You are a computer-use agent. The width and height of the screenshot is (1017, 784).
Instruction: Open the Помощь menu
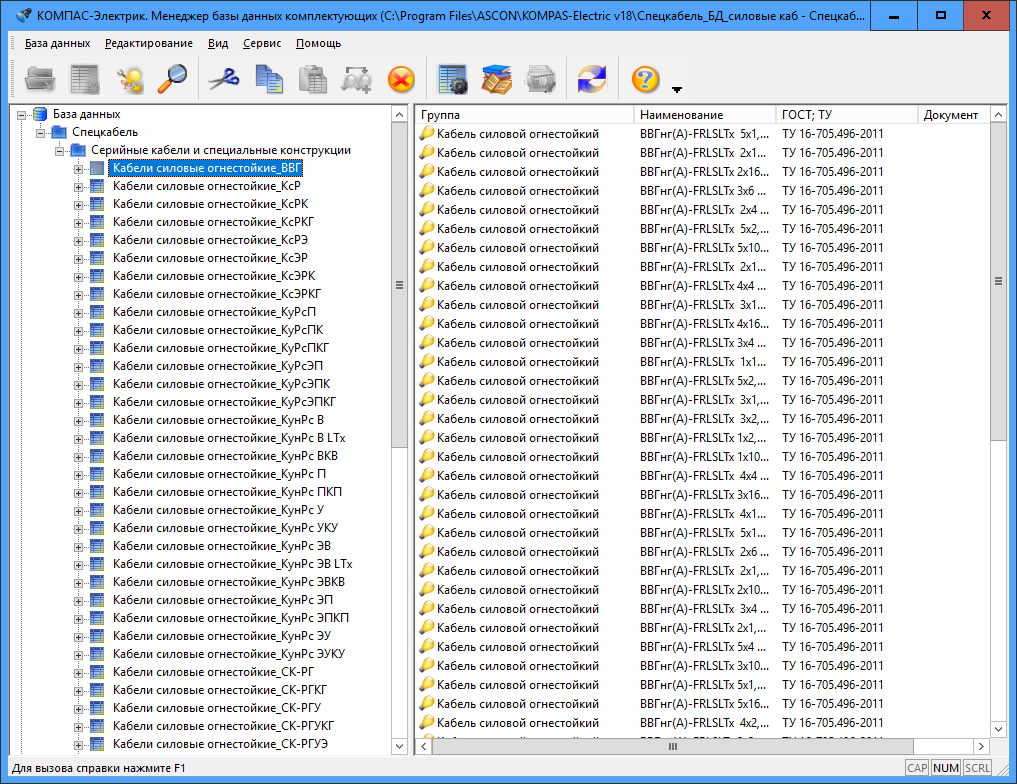tap(318, 43)
